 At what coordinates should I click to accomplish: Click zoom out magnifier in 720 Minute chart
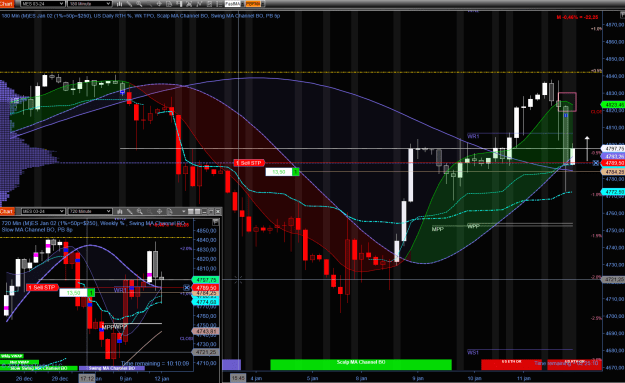coord(149,211)
